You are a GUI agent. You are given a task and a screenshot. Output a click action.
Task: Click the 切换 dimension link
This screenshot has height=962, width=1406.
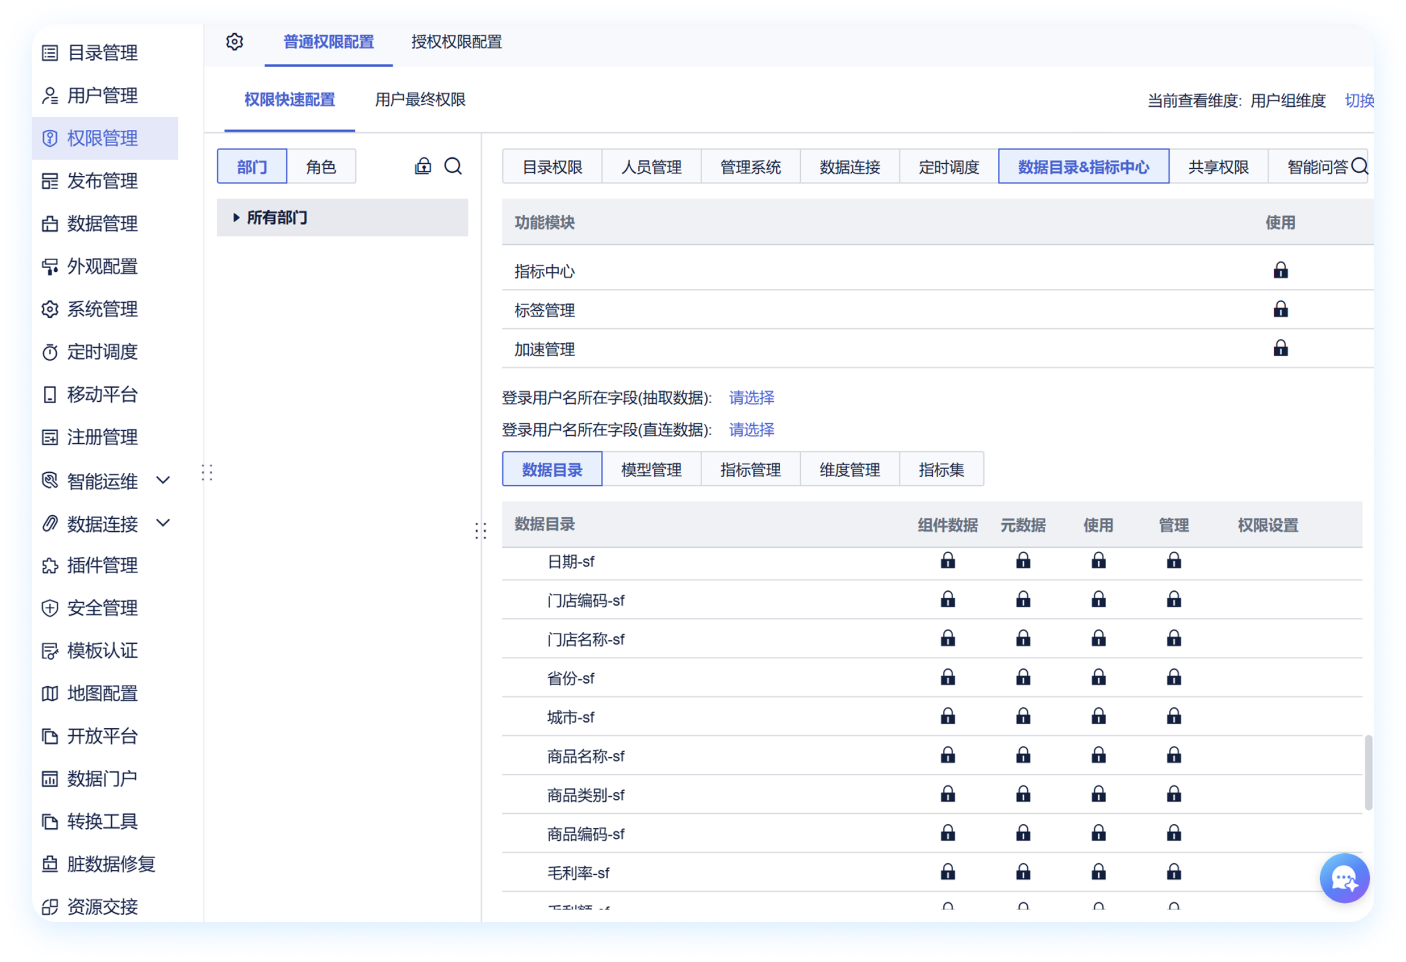1359,101
